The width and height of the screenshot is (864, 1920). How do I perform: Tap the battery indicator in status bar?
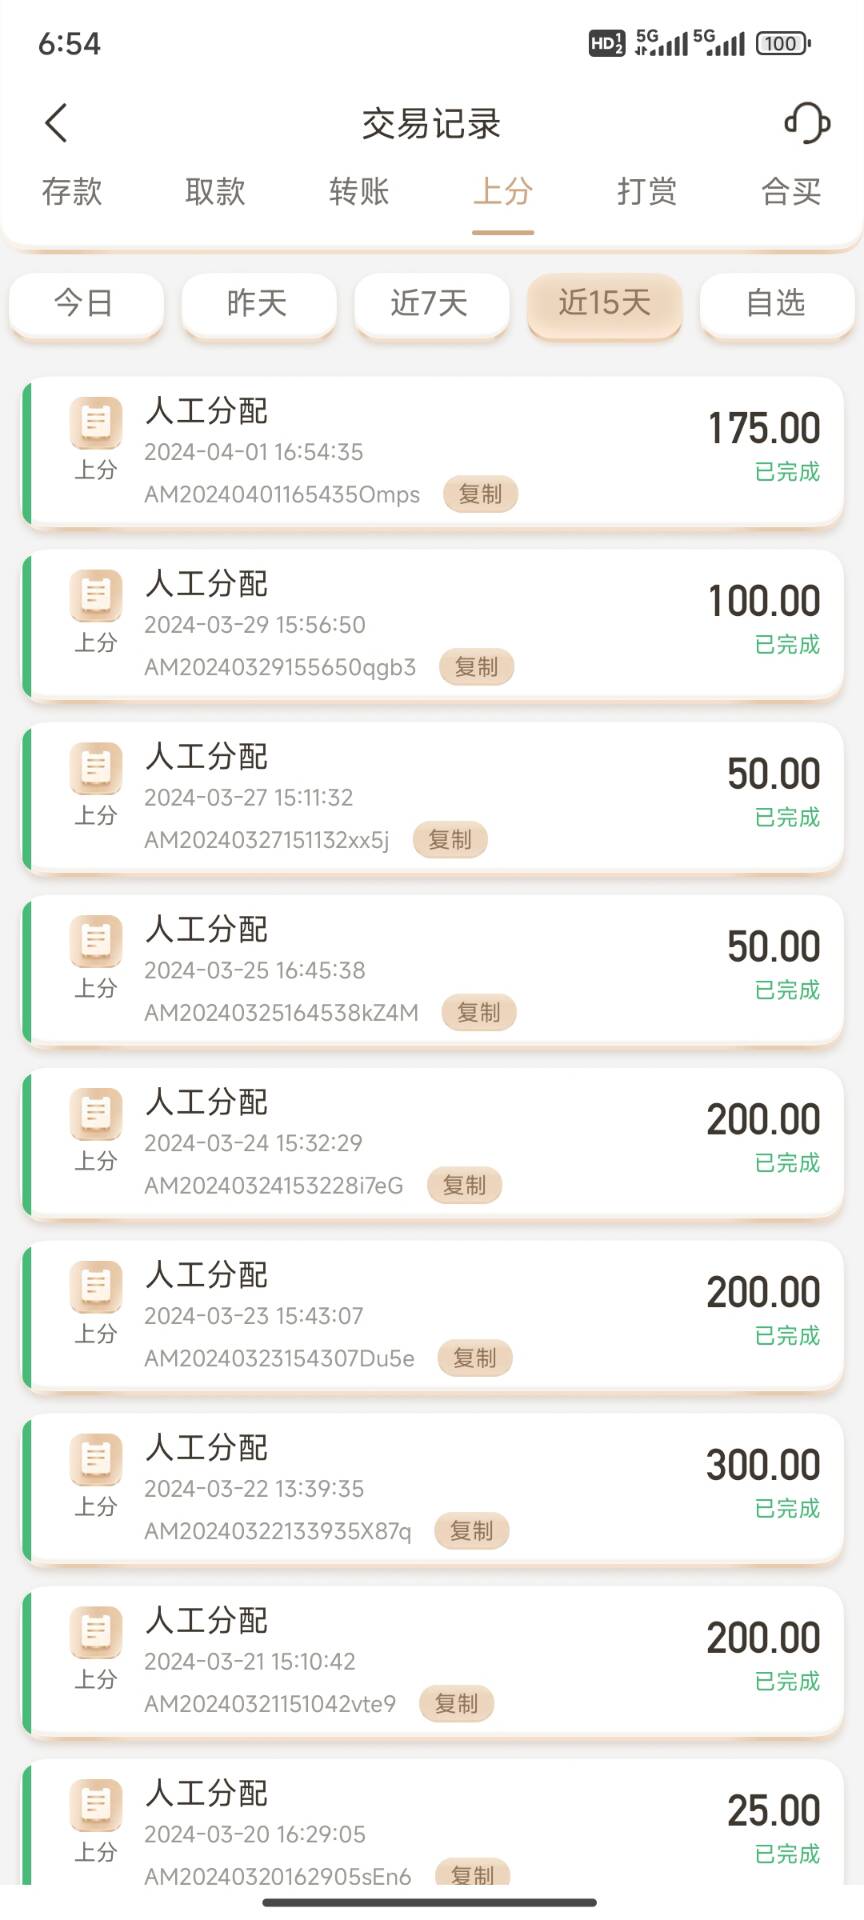coord(783,43)
